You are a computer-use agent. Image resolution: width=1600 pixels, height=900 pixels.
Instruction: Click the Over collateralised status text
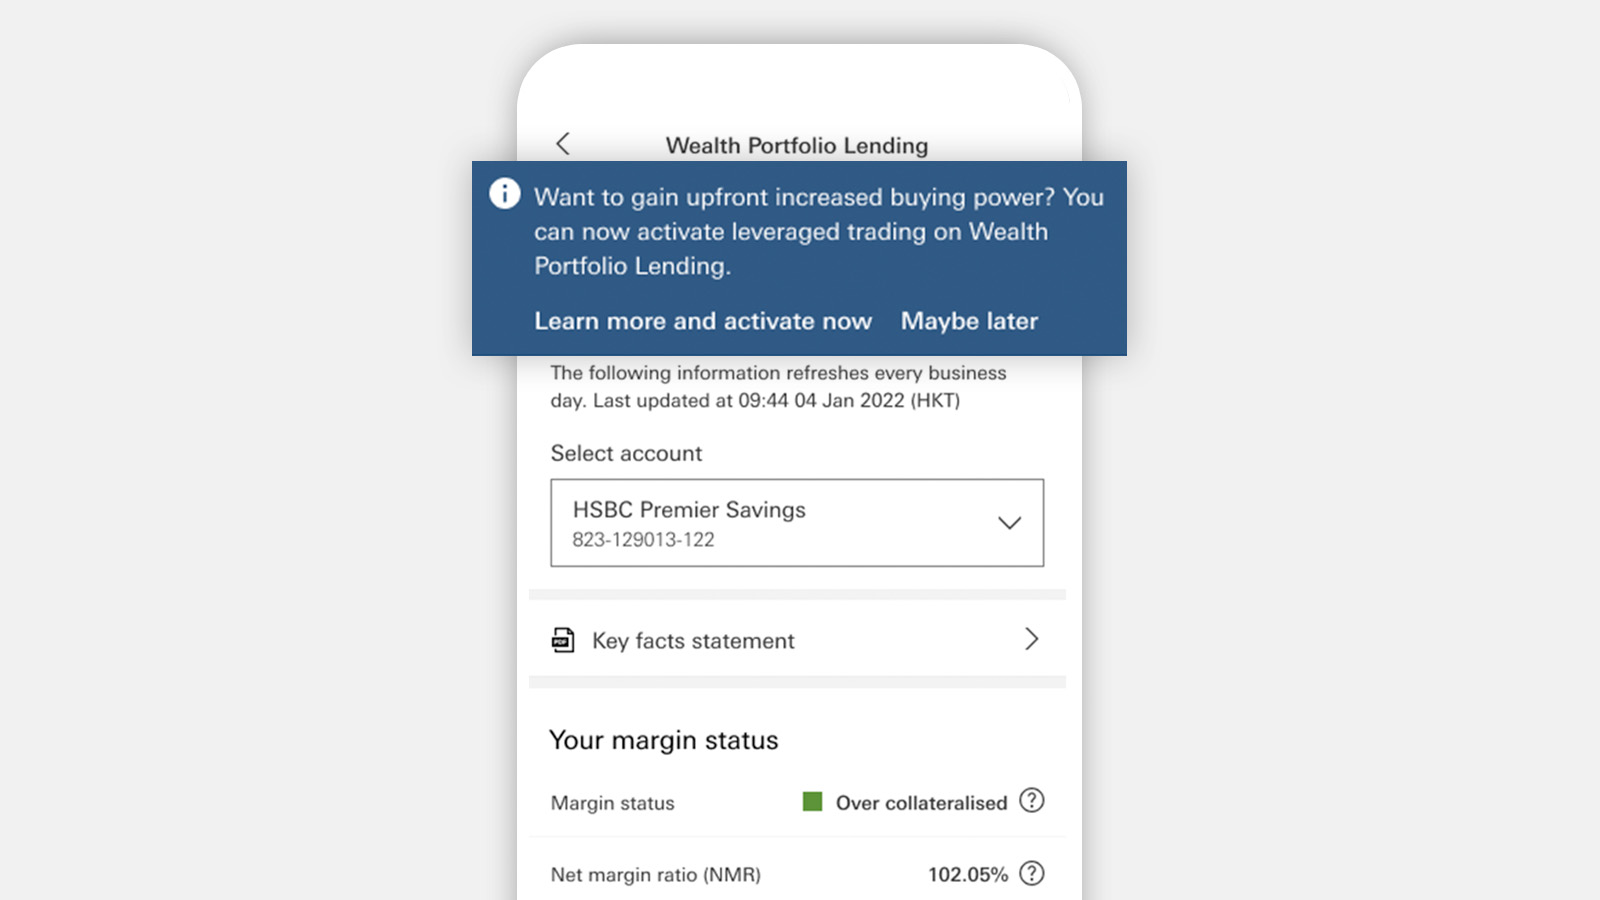click(921, 803)
